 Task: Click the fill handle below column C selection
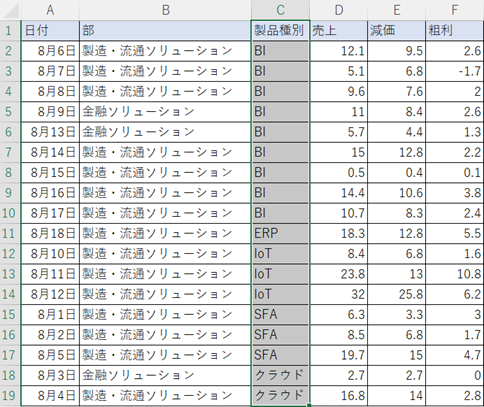click(310, 405)
